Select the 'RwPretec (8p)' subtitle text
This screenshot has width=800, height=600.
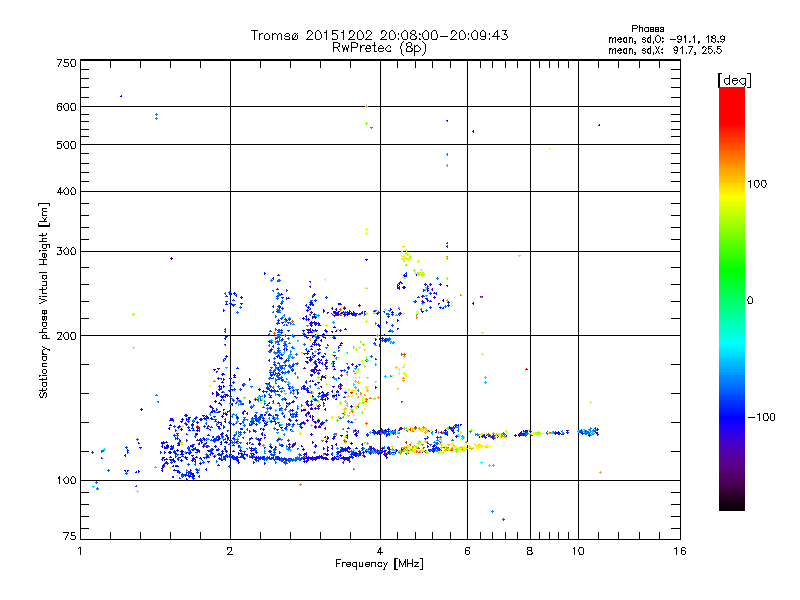[379, 48]
